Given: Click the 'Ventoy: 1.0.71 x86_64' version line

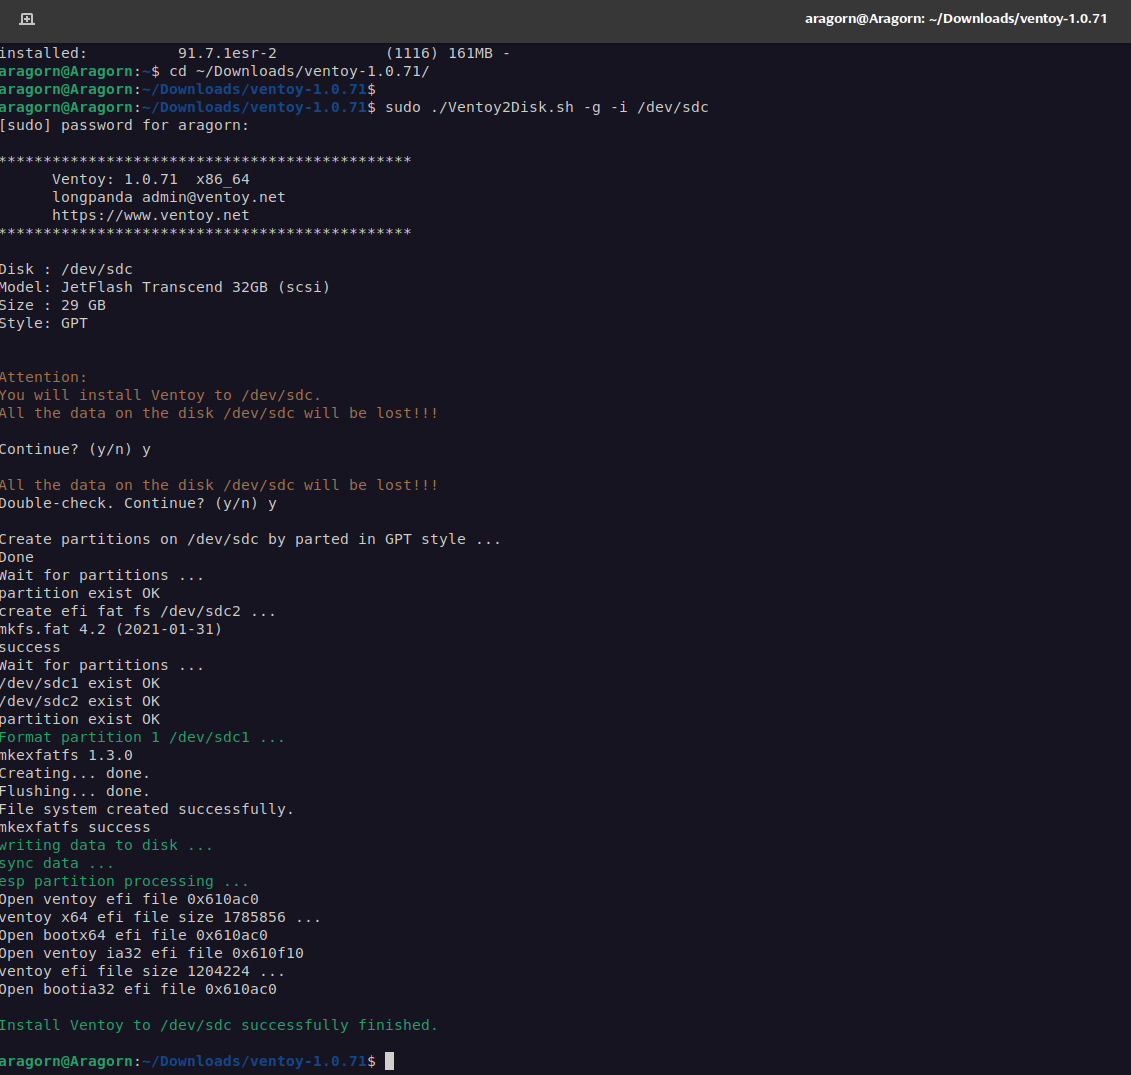Looking at the screenshot, I should click(151, 179).
